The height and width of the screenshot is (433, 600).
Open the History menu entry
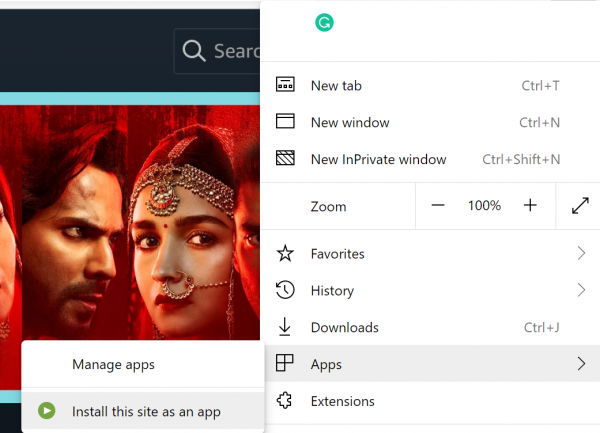tap(430, 290)
